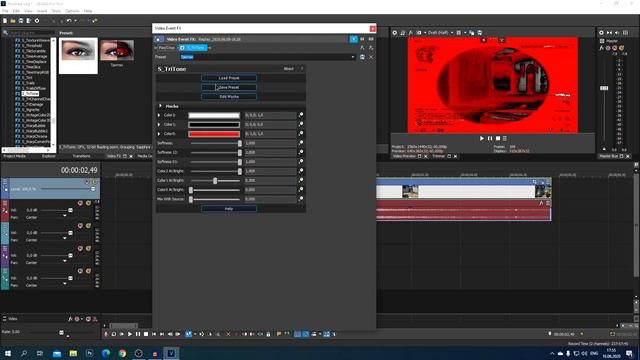Click the Load Preset button

229,78
